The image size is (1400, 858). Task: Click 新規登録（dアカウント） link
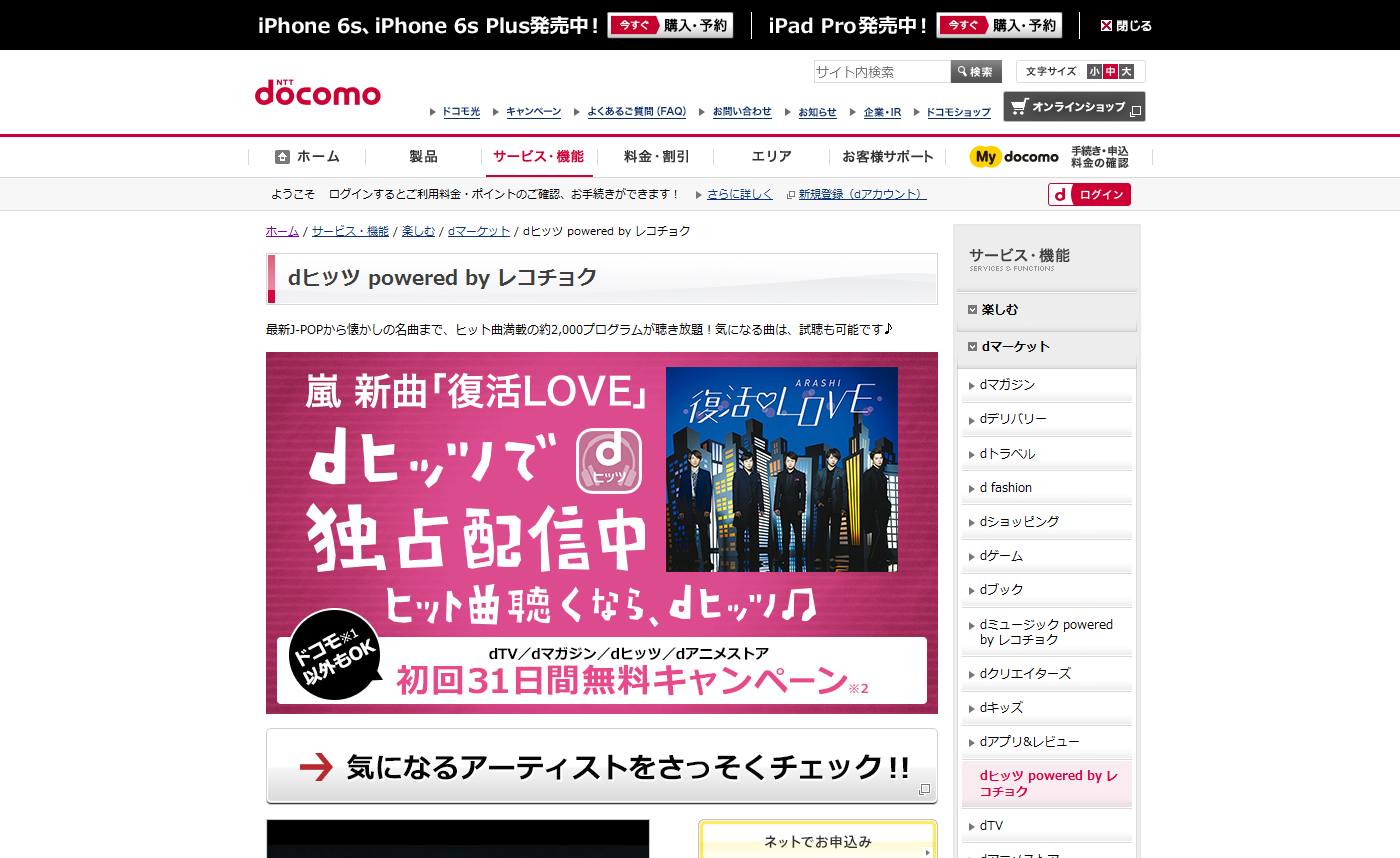[862, 194]
